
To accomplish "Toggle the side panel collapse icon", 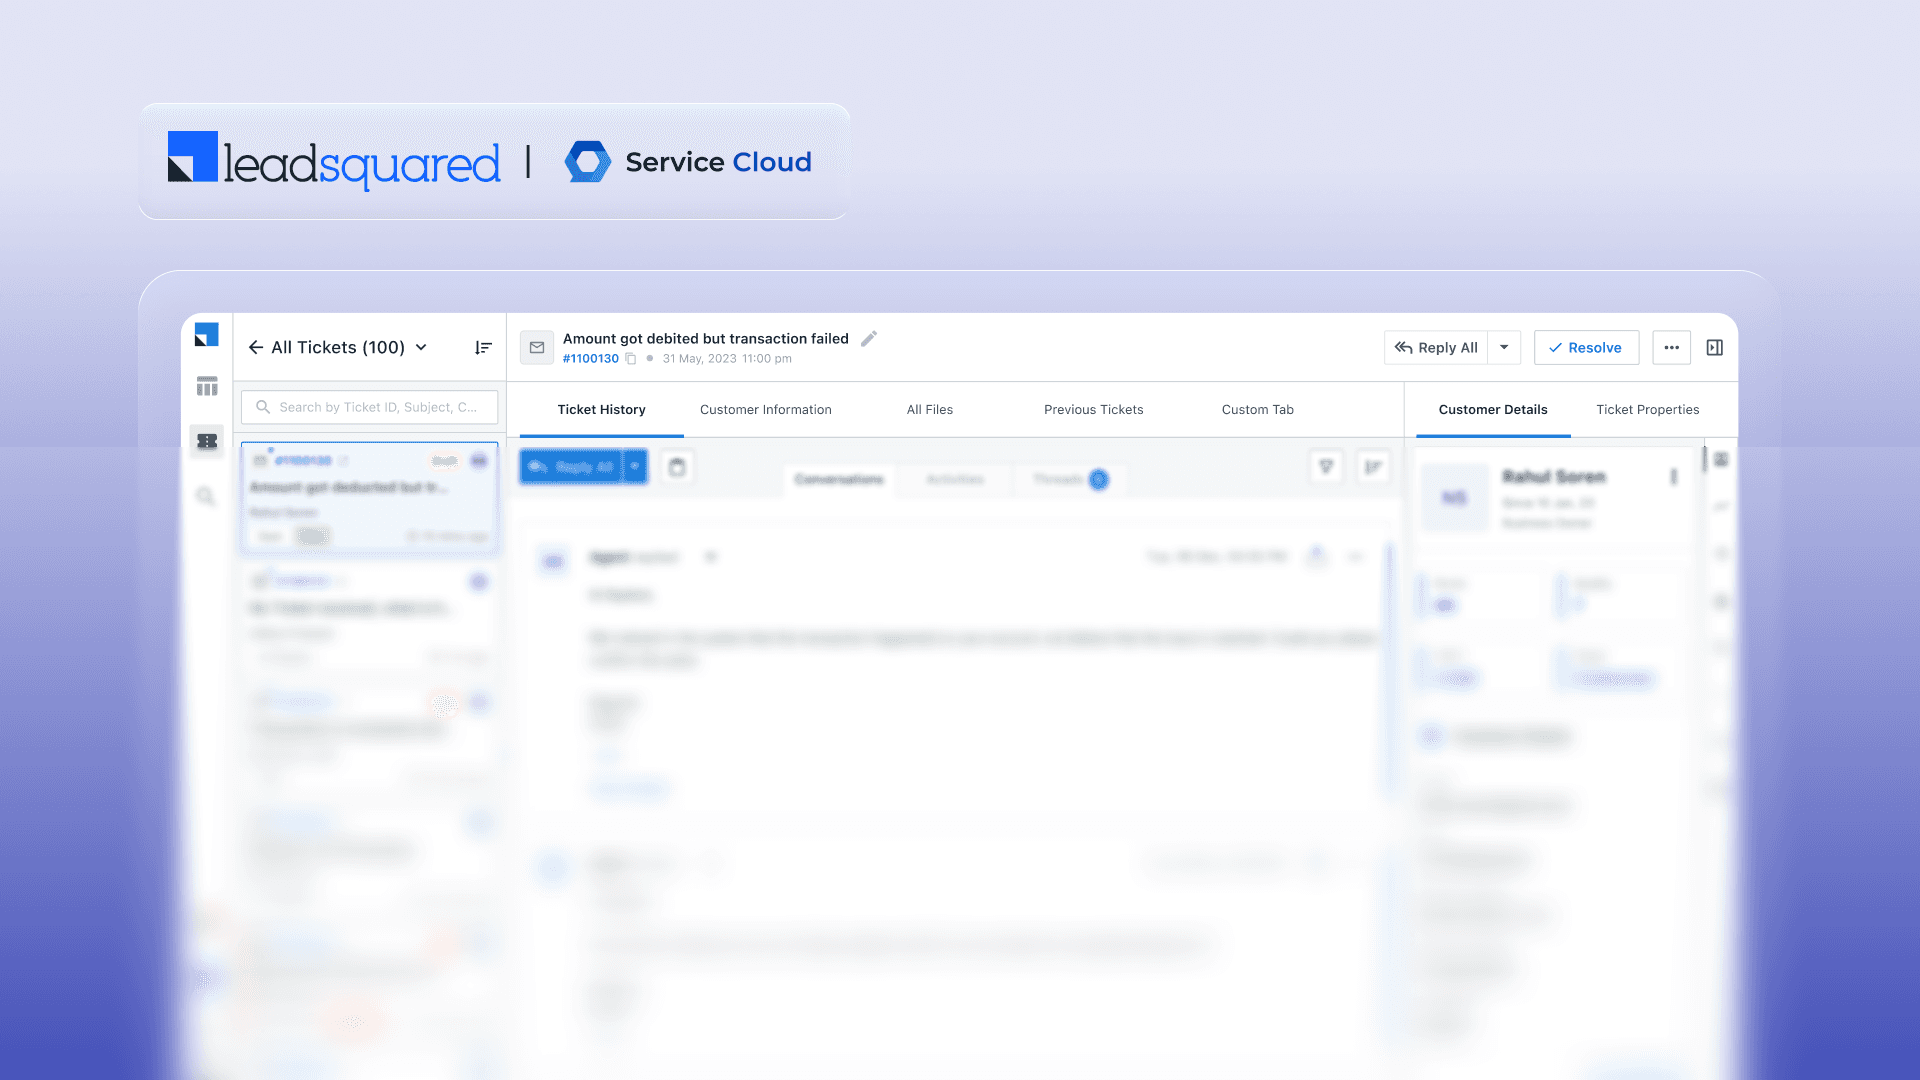I will tap(1714, 348).
